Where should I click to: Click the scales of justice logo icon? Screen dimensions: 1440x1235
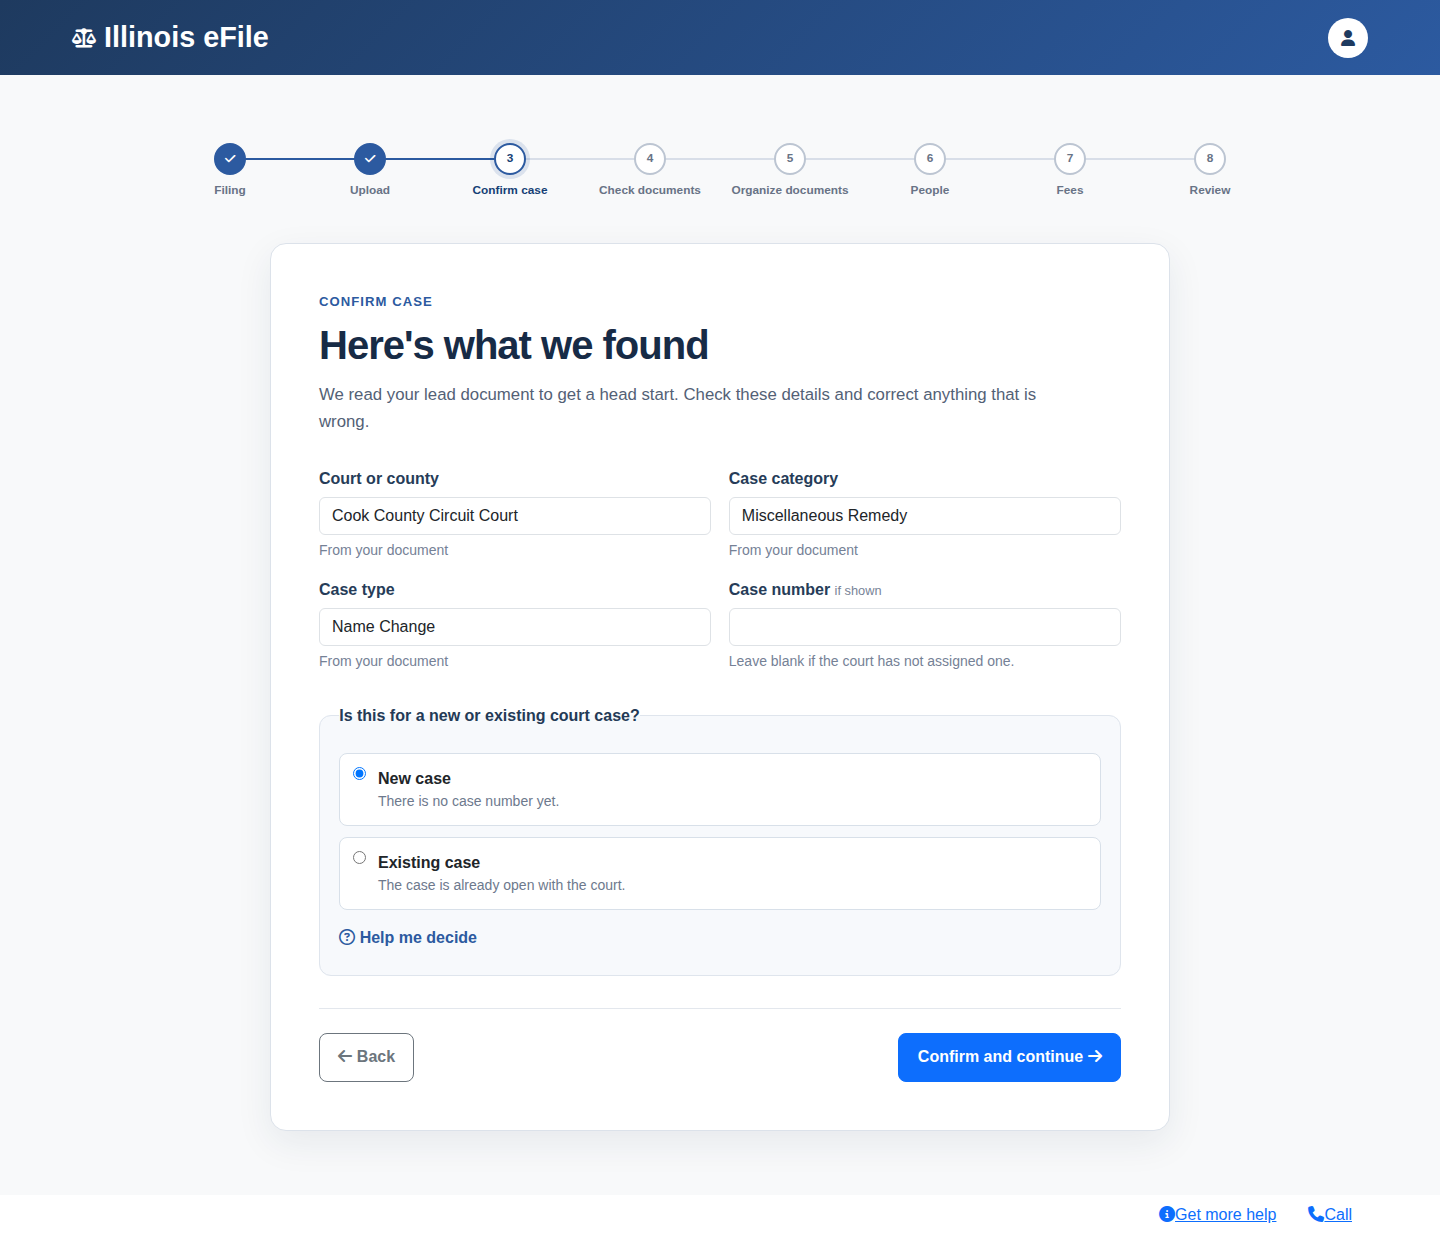pos(84,38)
